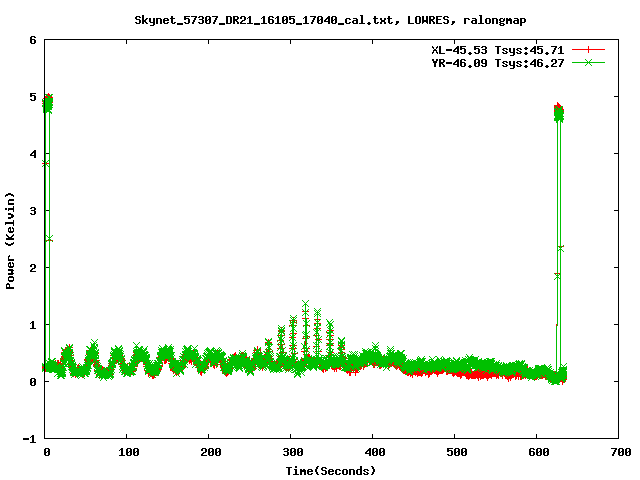Viewport: 640px width, 480px height.
Task: Click the Power (Kelvin) y-axis label
Action: coord(10,241)
